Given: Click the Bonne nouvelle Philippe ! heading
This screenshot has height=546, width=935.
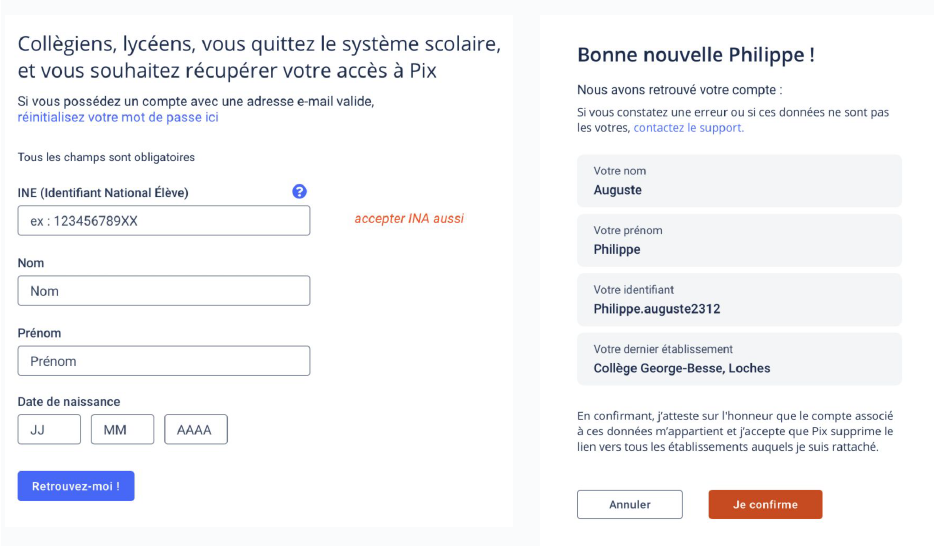Looking at the screenshot, I should point(696,55).
